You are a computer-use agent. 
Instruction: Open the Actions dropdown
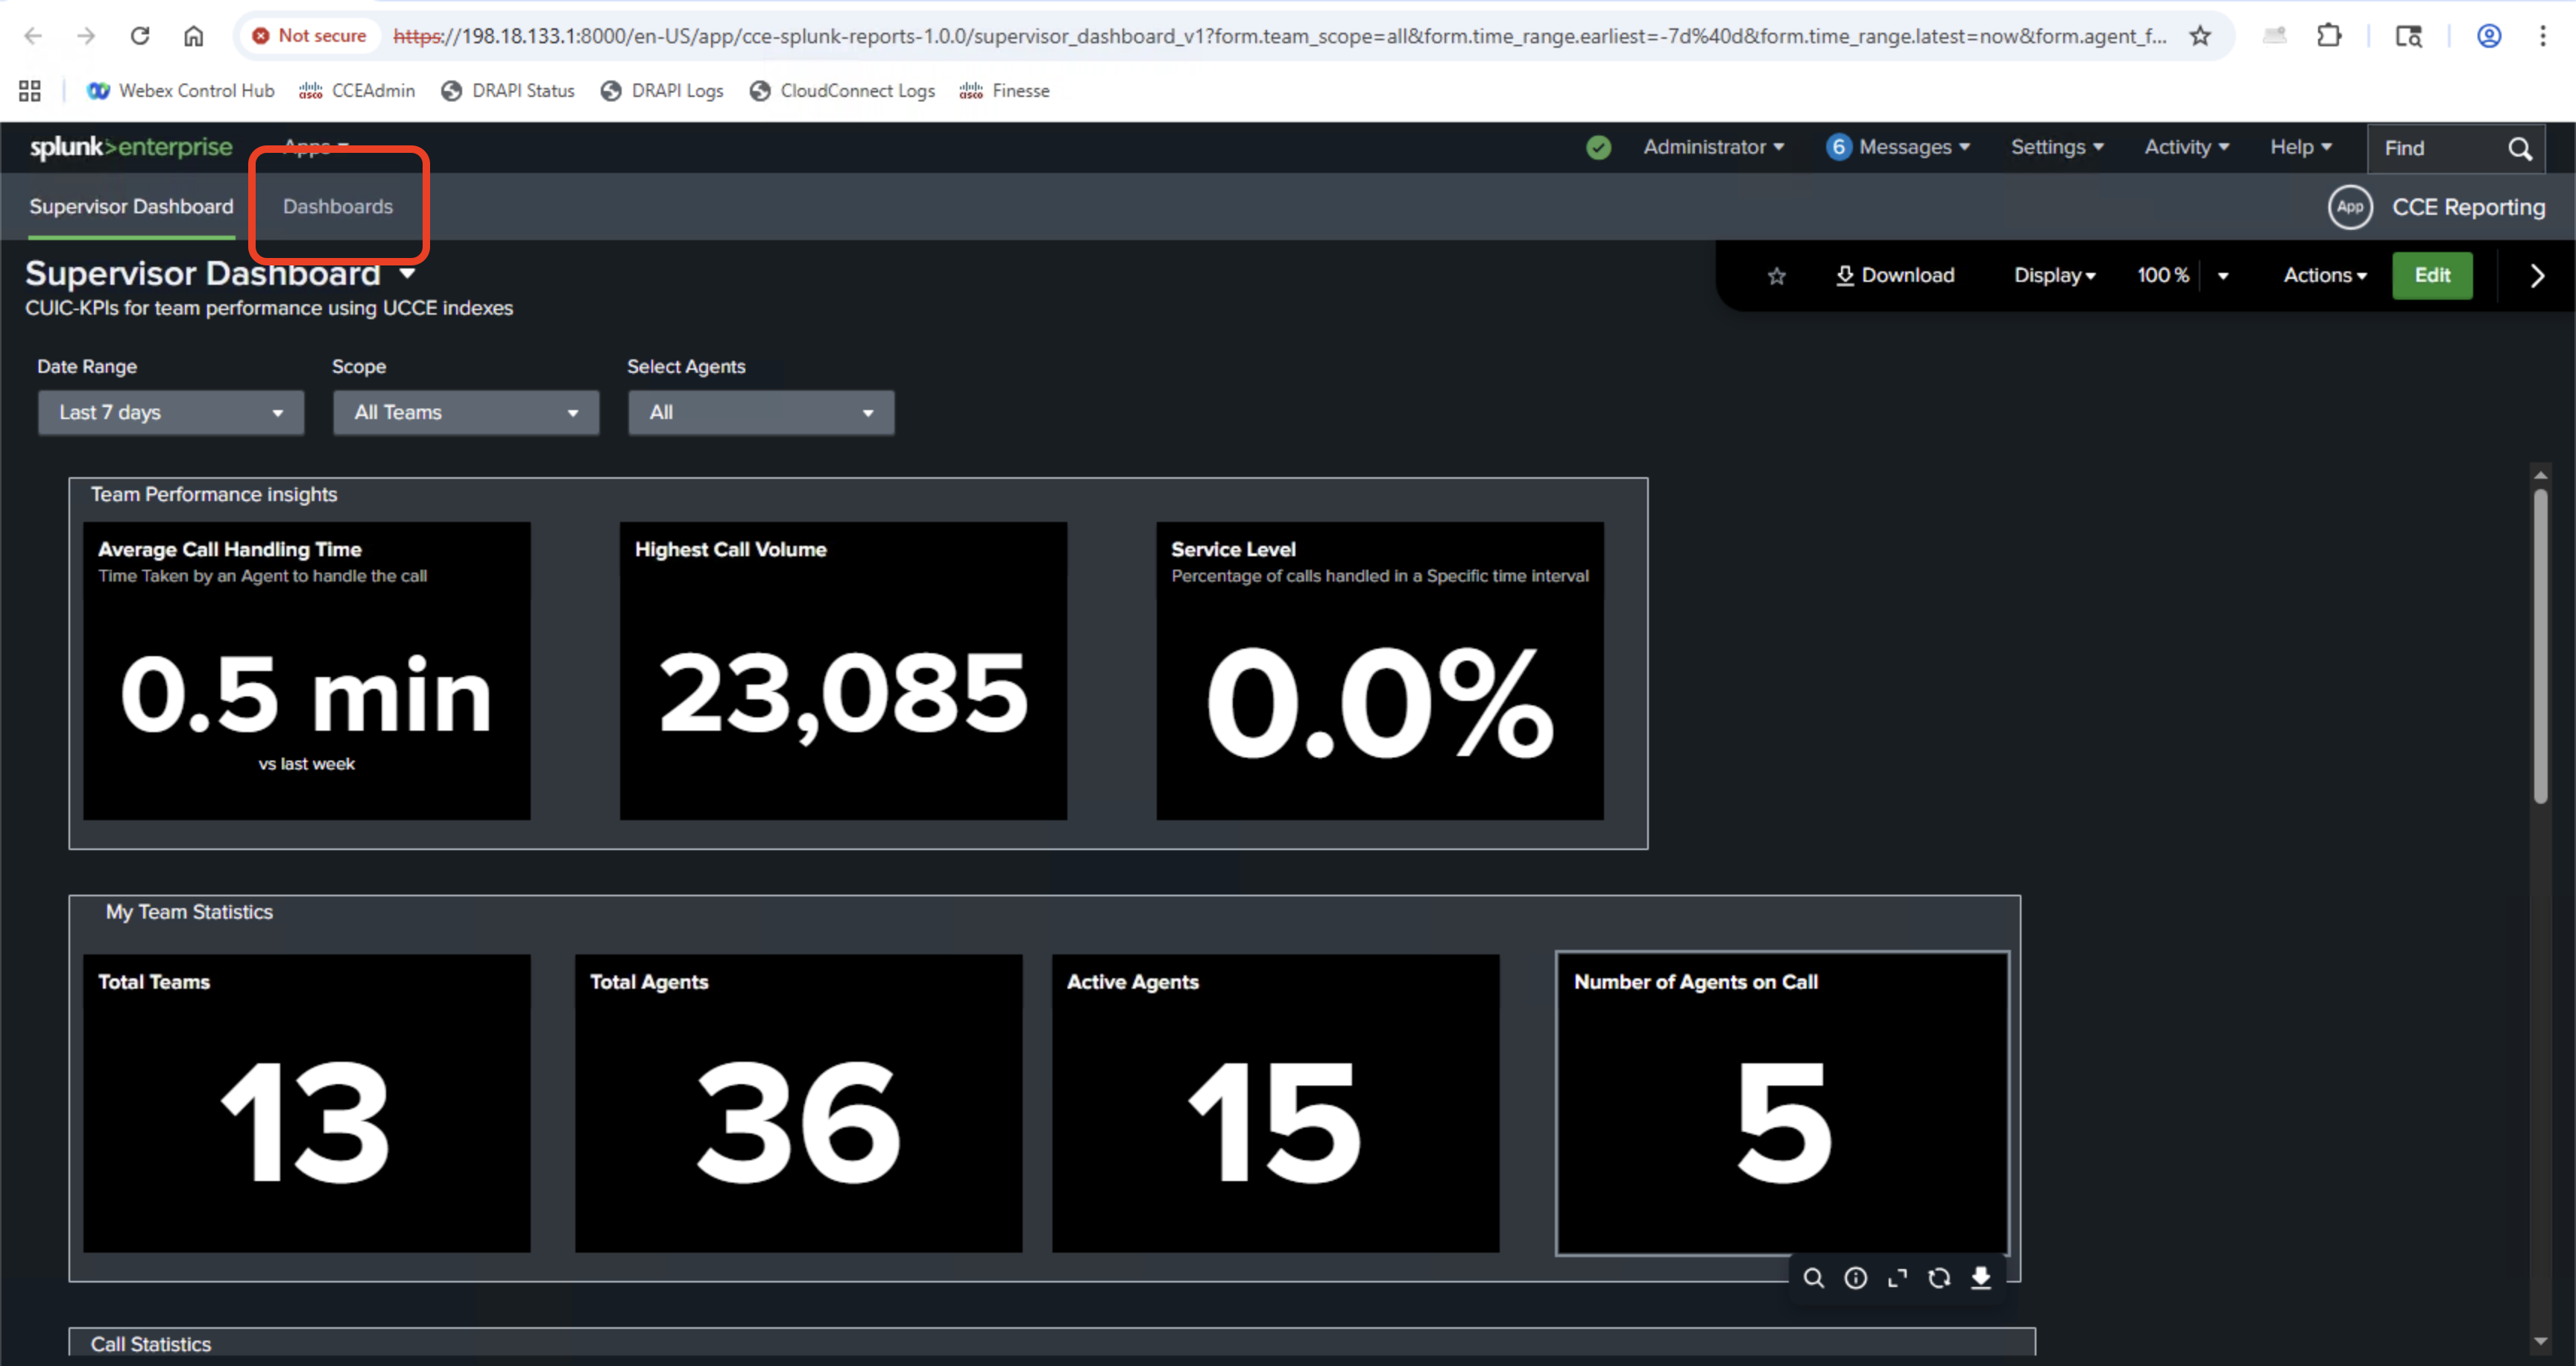[2325, 275]
